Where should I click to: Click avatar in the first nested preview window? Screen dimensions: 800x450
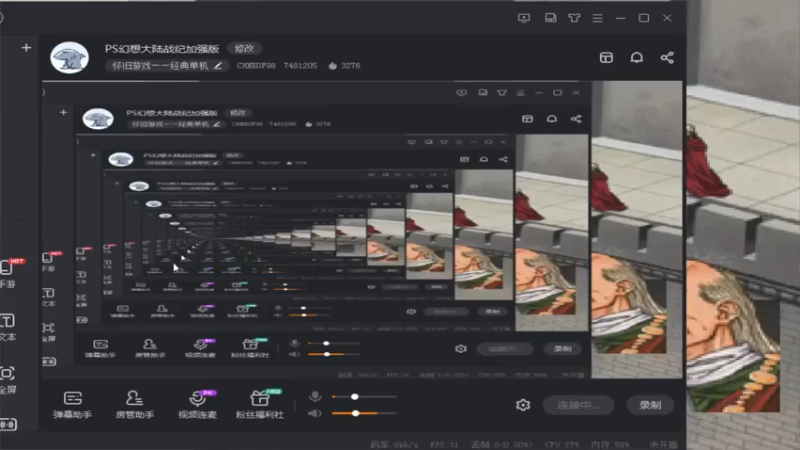[97, 119]
